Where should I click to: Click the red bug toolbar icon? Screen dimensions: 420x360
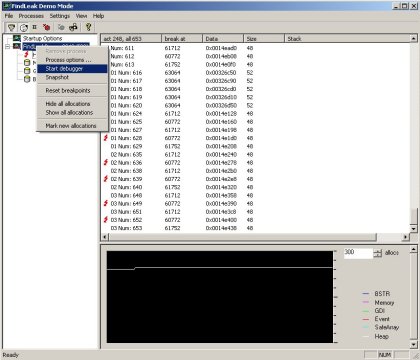[x=46, y=27]
